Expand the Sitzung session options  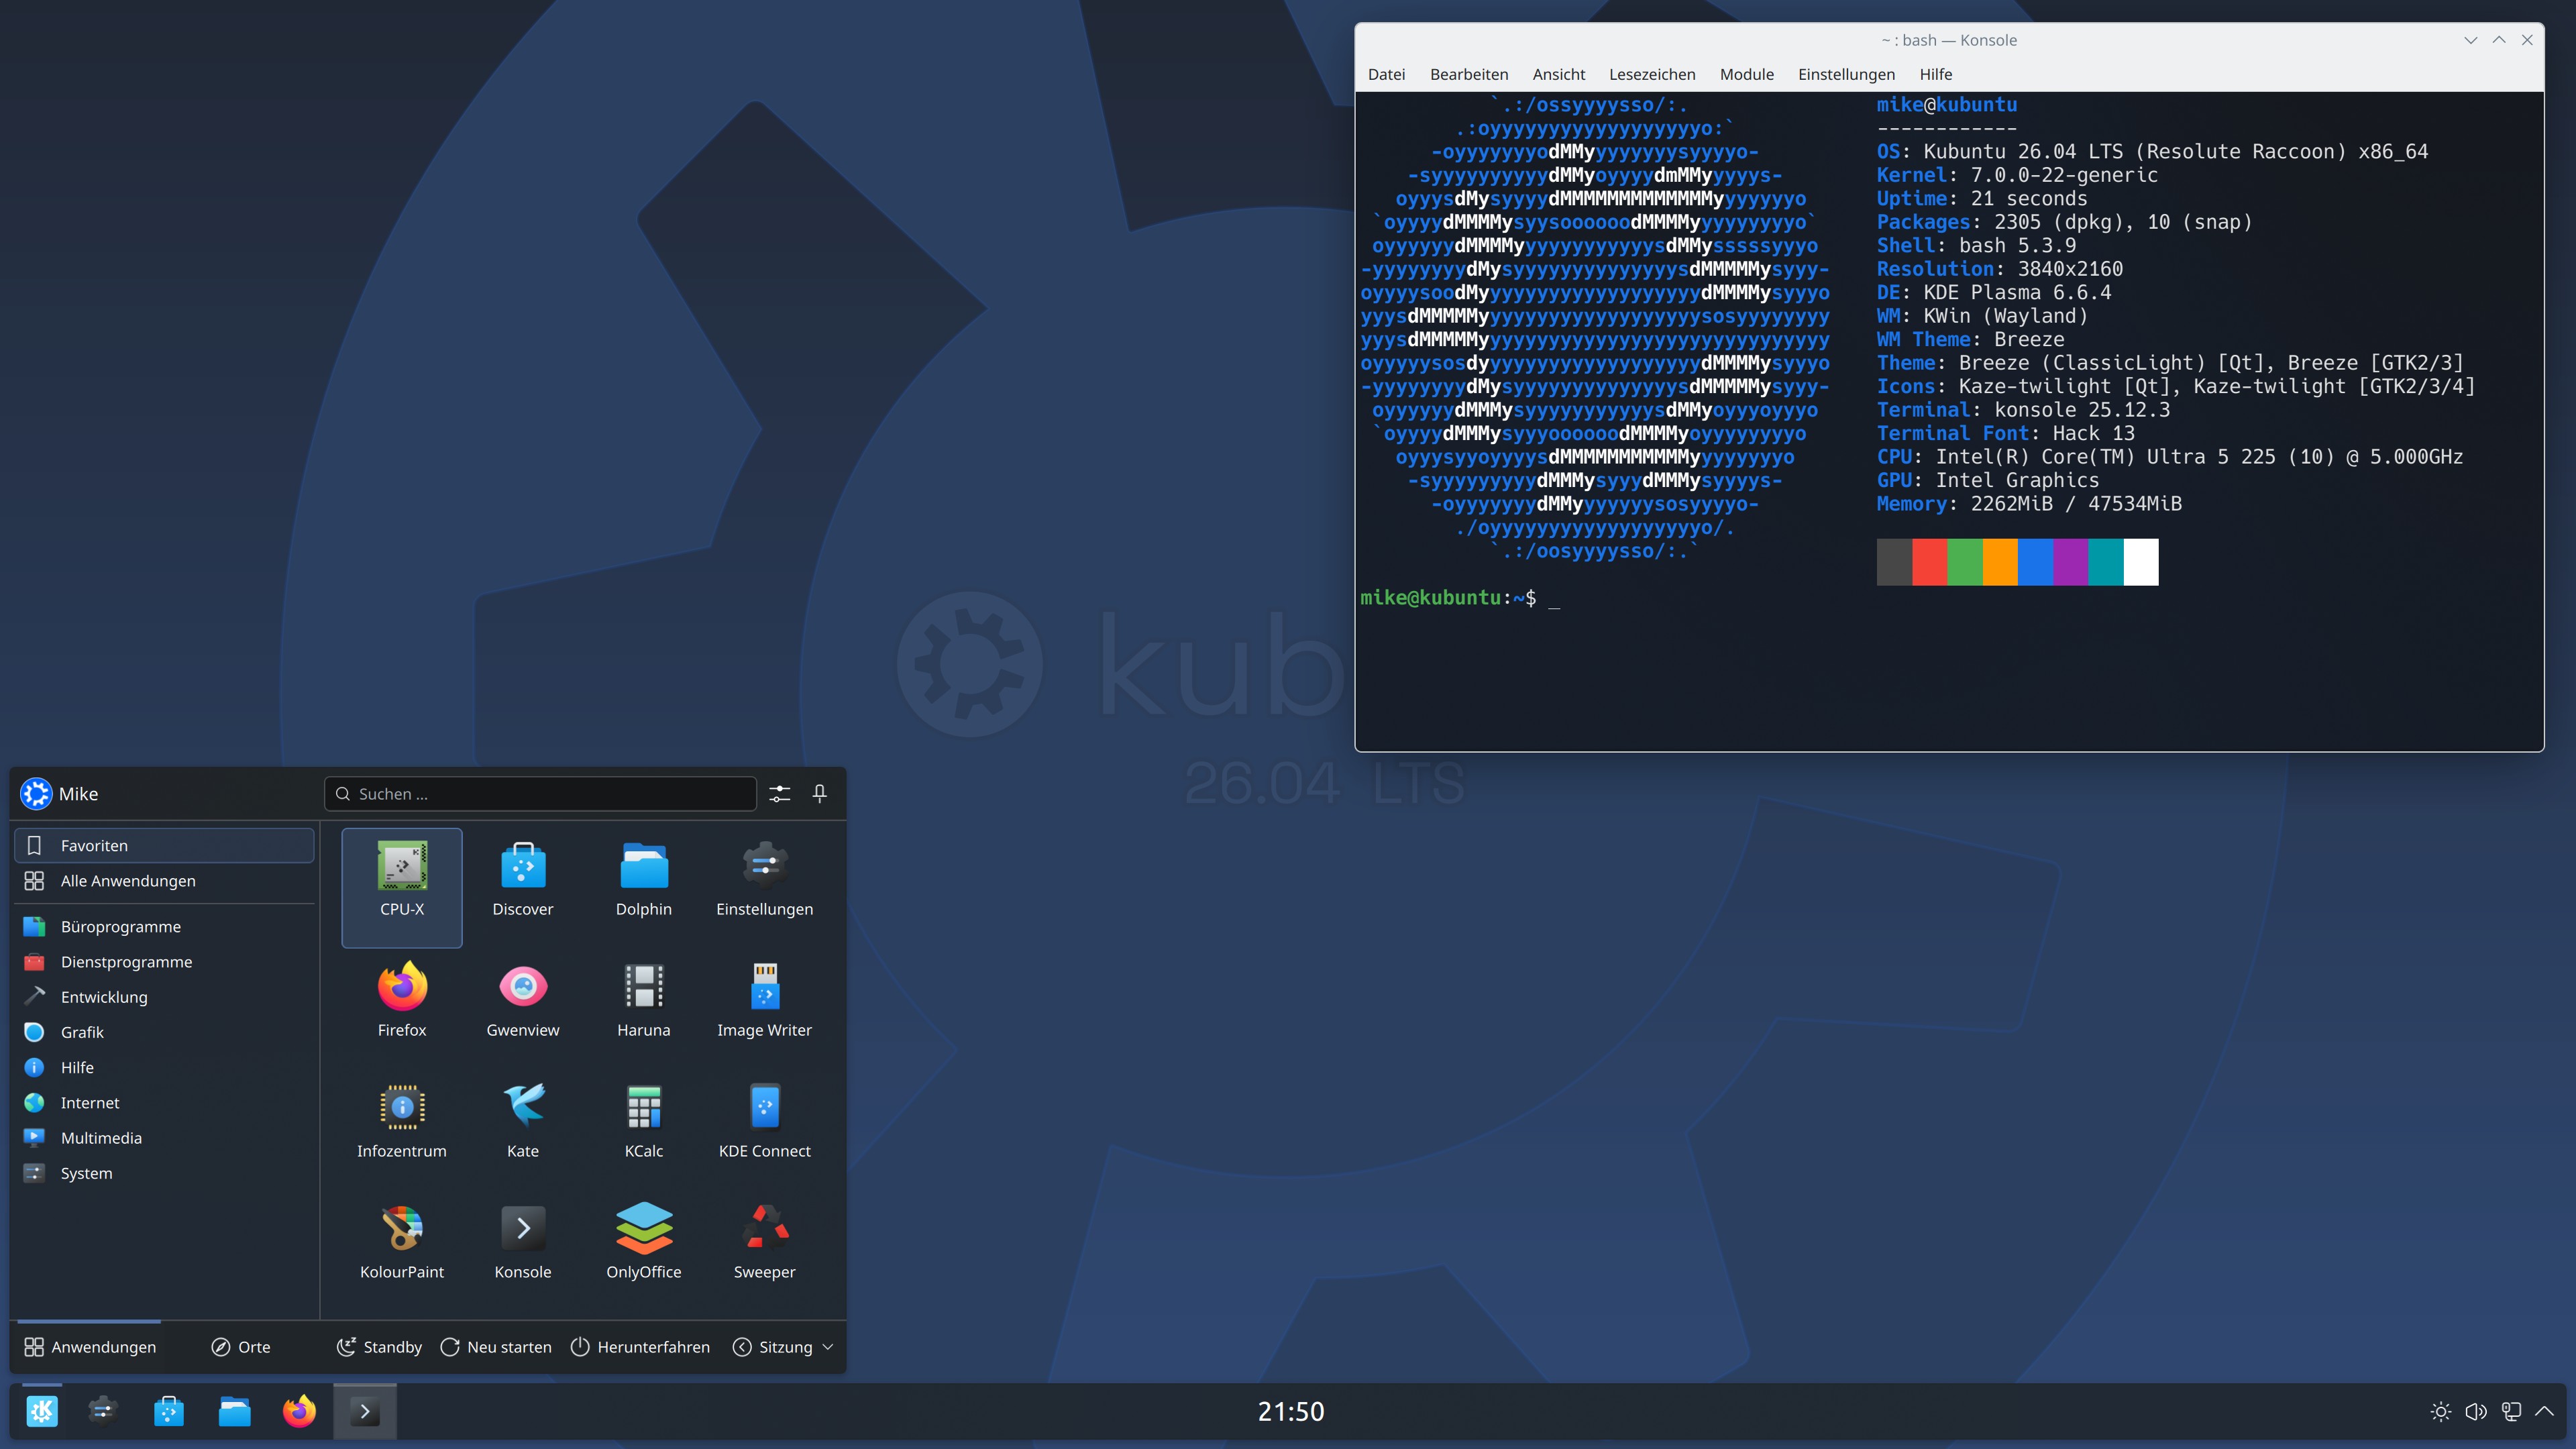(784, 1347)
